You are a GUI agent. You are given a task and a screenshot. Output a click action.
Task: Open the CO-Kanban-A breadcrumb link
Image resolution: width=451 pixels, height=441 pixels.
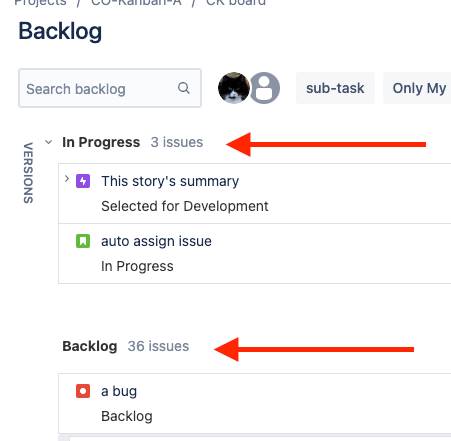tap(136, 2)
